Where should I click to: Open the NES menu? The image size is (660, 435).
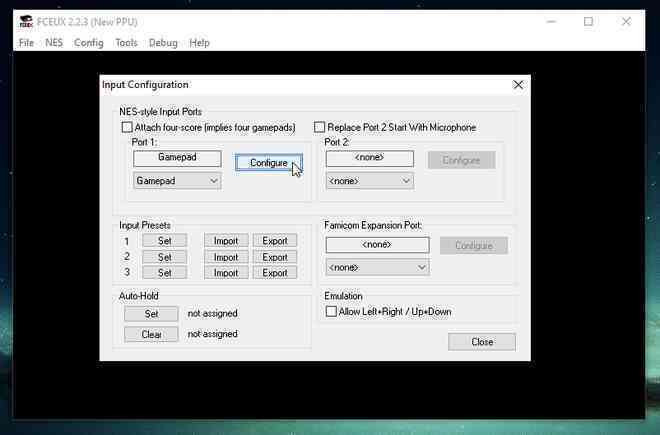pos(54,43)
